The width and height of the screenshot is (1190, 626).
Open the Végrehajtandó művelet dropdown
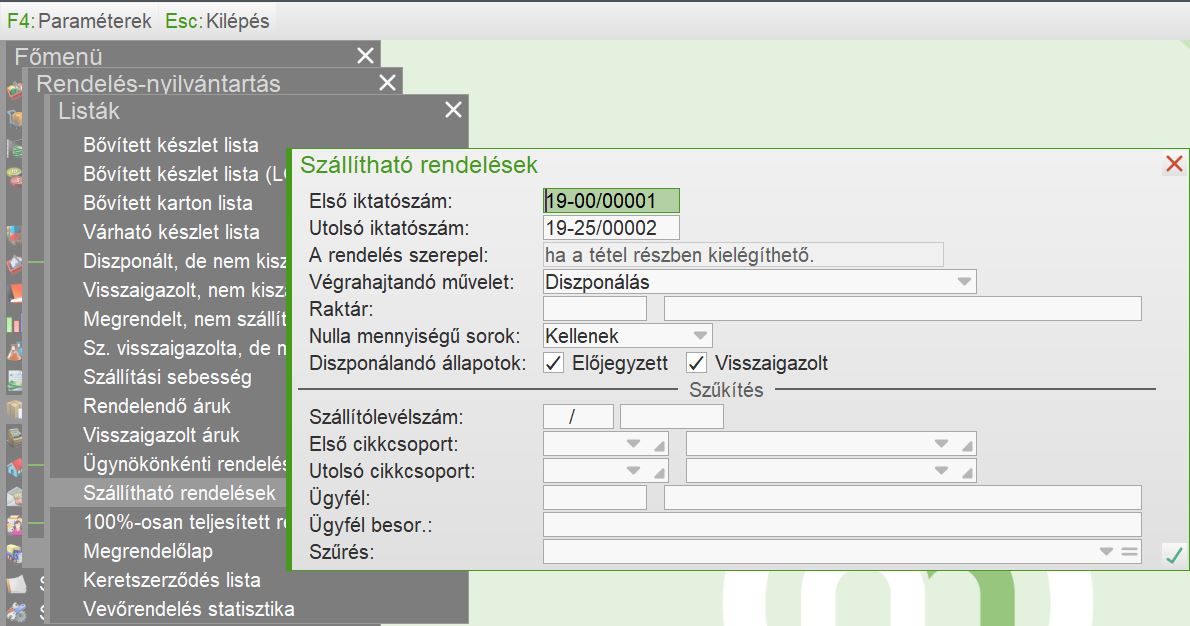click(x=964, y=282)
